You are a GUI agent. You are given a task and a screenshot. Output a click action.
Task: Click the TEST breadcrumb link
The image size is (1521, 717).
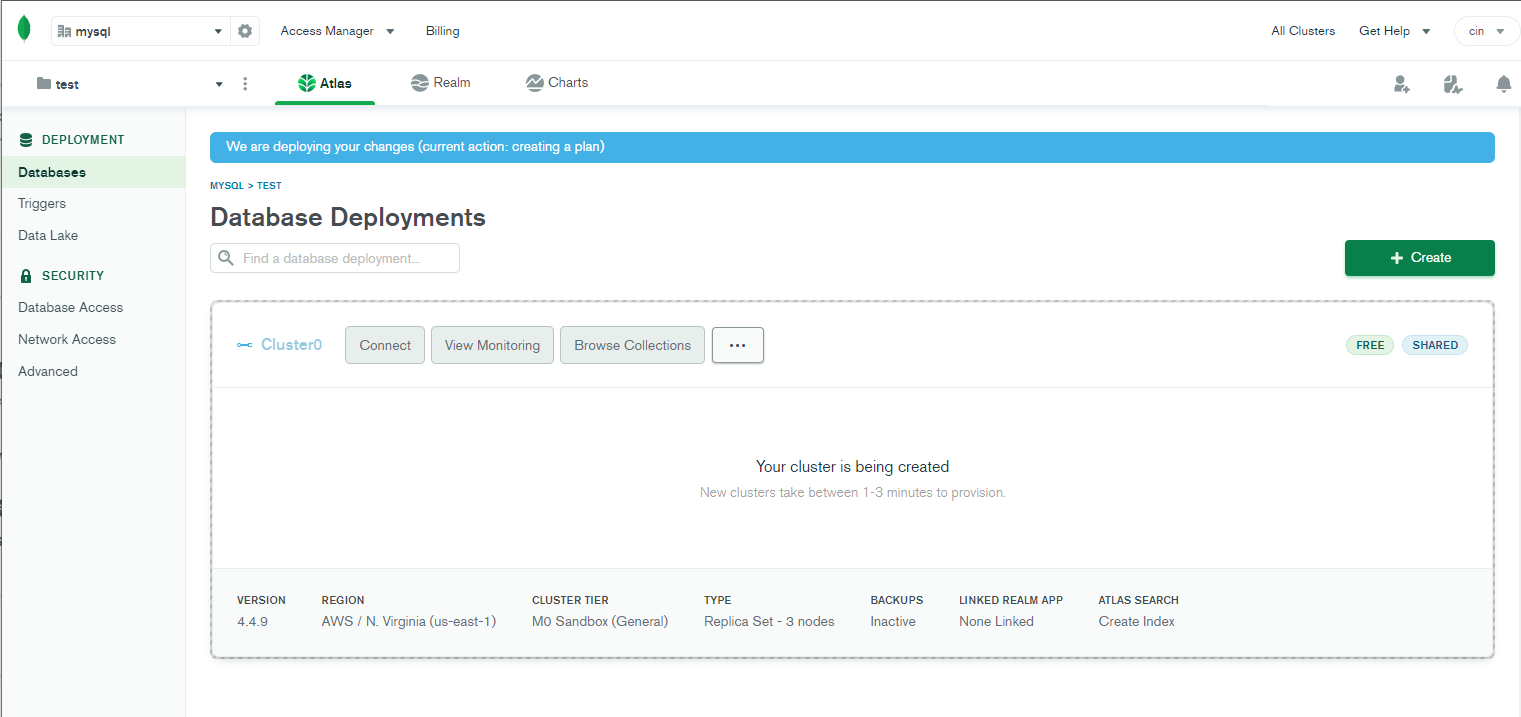pos(269,186)
